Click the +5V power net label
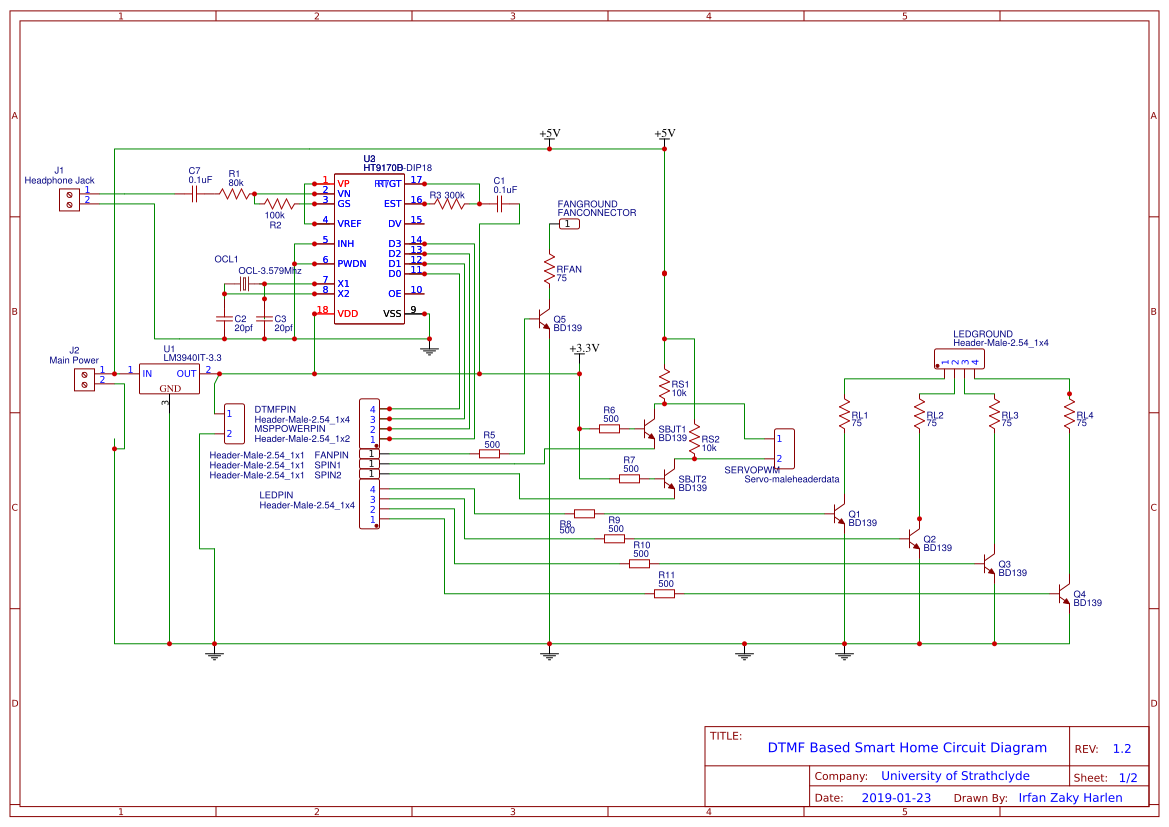The width and height of the screenshot is (1169, 827). [548, 131]
